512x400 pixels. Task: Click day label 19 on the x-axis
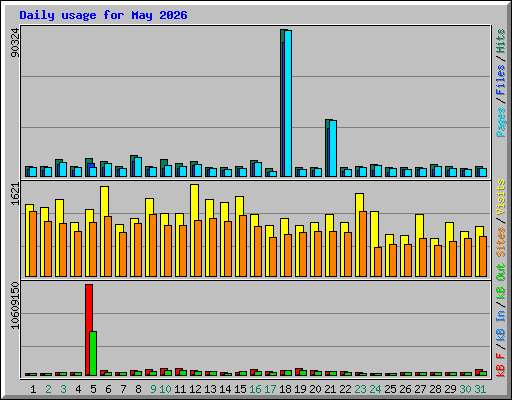[x=300, y=389]
